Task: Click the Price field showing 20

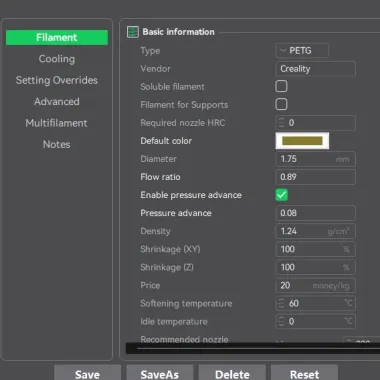Action: [x=316, y=285]
